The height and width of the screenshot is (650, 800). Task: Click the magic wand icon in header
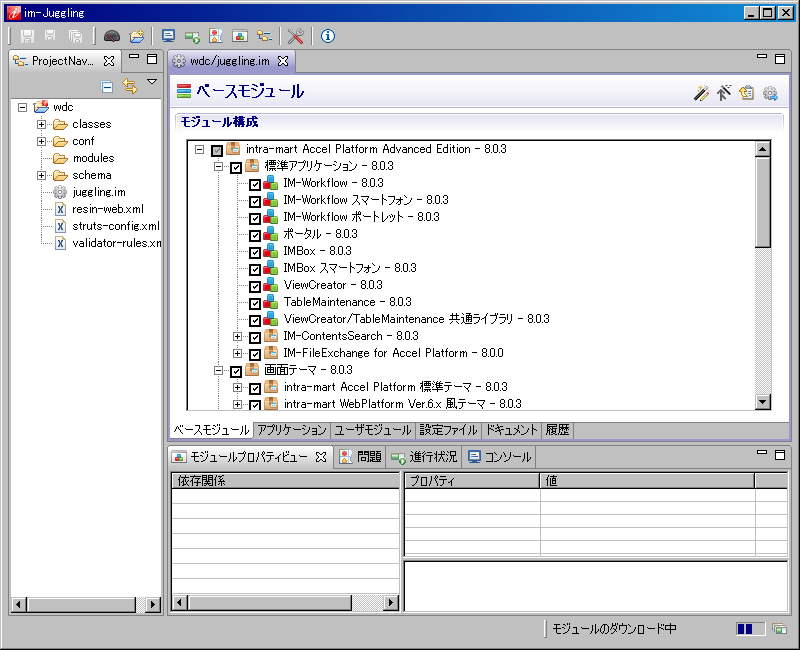pyautogui.click(x=702, y=93)
